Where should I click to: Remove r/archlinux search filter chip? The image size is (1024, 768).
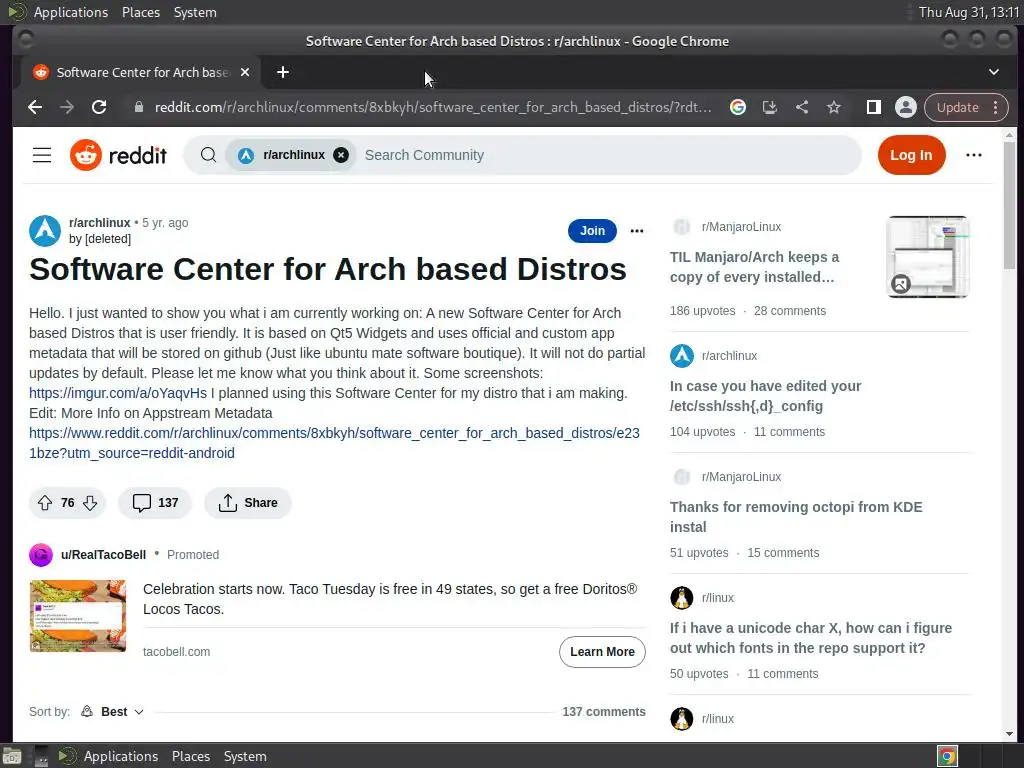[x=341, y=155]
